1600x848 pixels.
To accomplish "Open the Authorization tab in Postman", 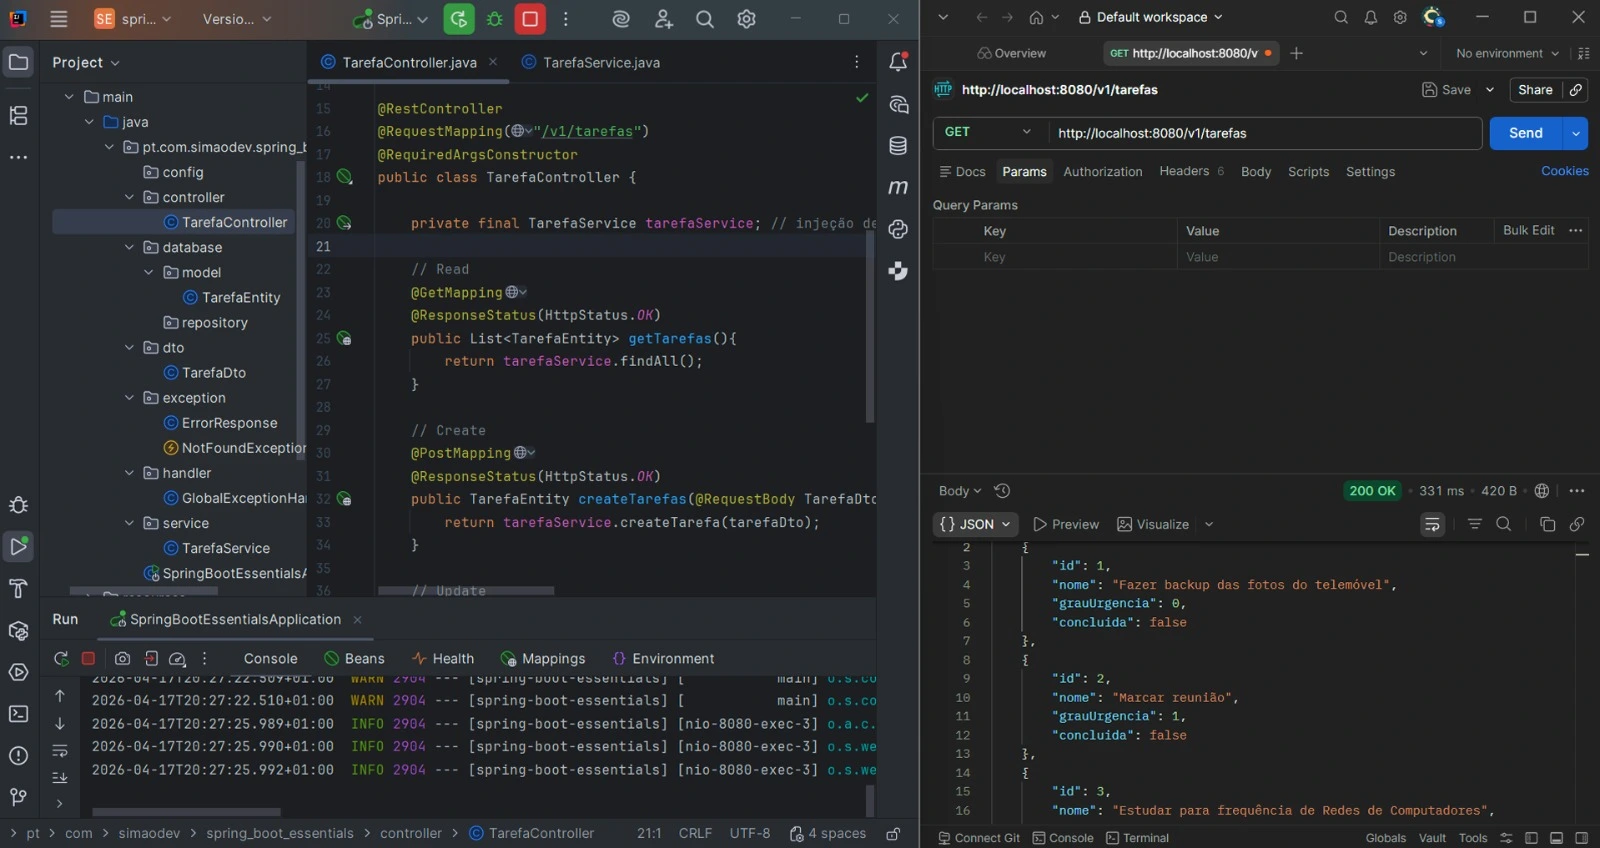I will click(1102, 172).
